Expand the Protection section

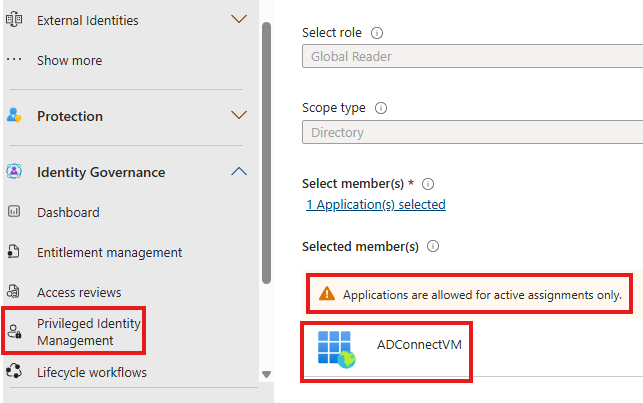click(x=238, y=115)
